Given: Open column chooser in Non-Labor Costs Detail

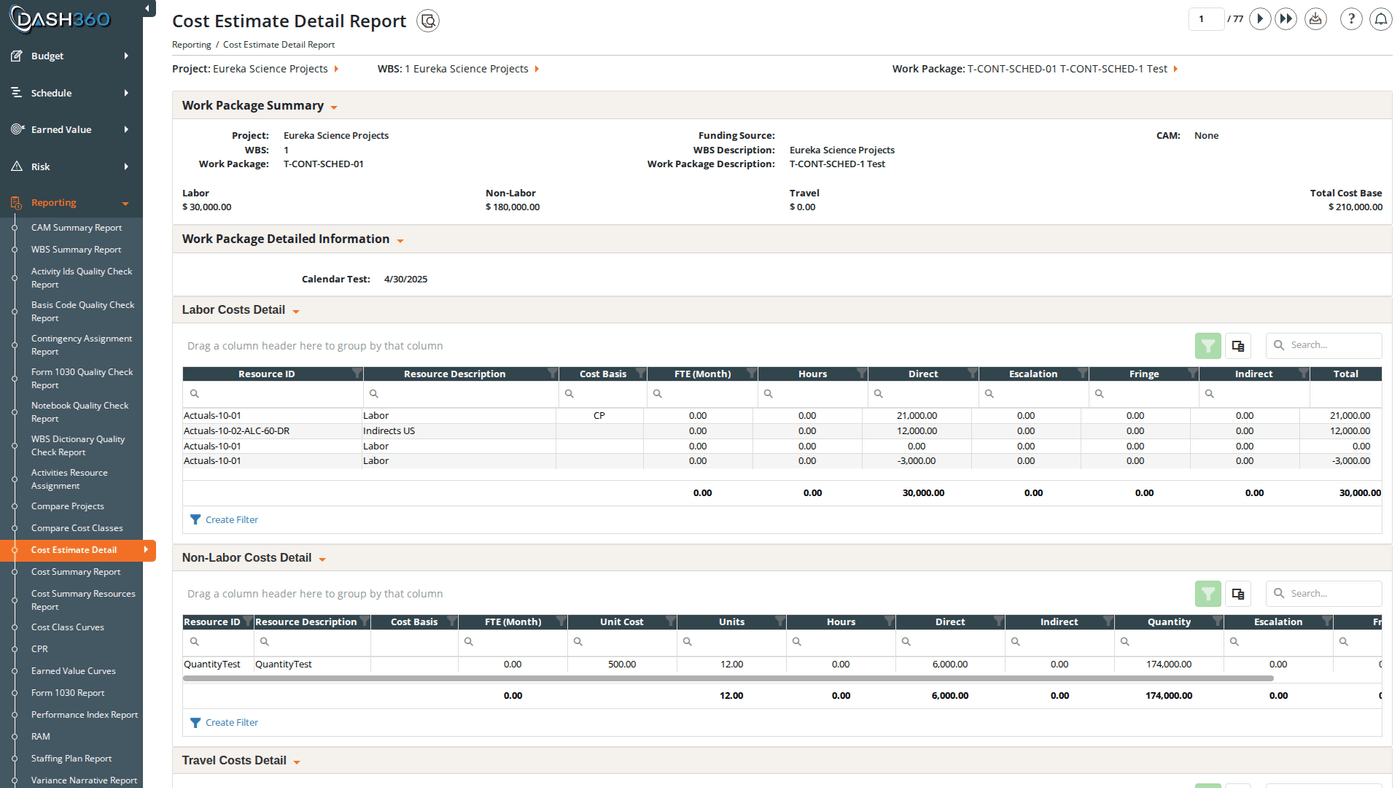Looking at the screenshot, I should point(1238,594).
